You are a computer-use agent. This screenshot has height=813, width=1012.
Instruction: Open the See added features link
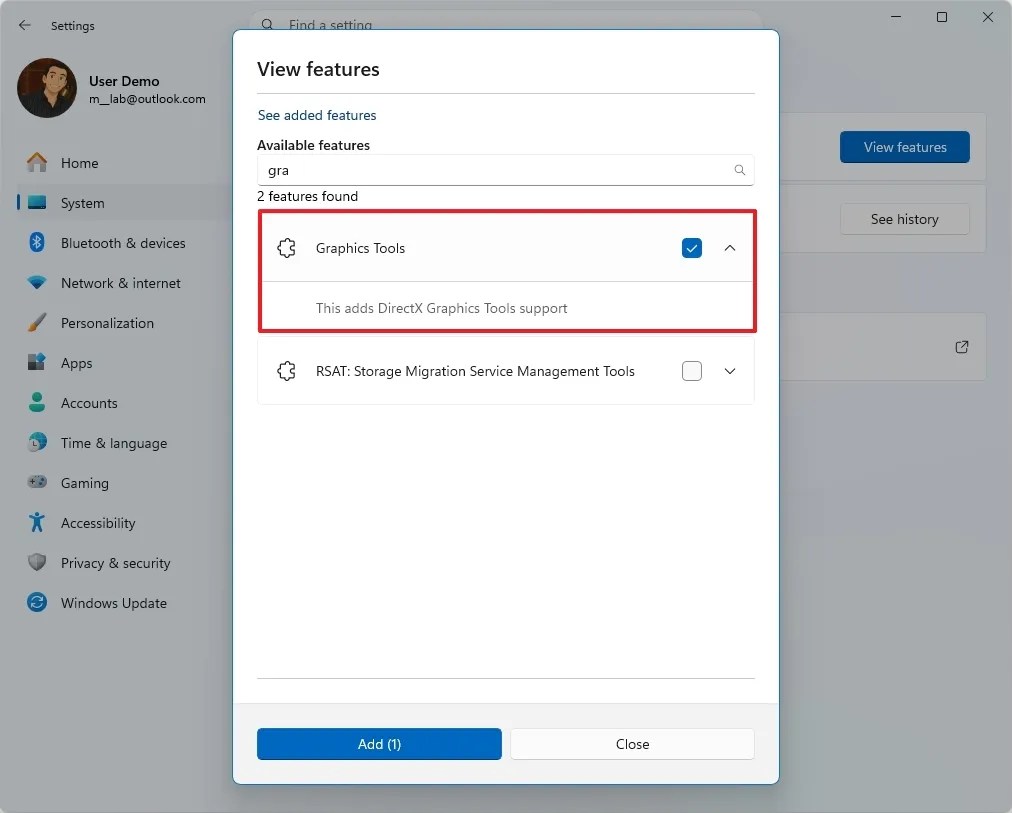click(316, 115)
